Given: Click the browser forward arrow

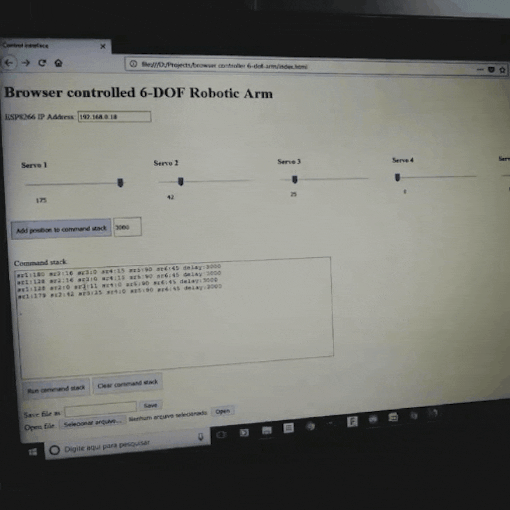Looking at the screenshot, I should click(26, 63).
